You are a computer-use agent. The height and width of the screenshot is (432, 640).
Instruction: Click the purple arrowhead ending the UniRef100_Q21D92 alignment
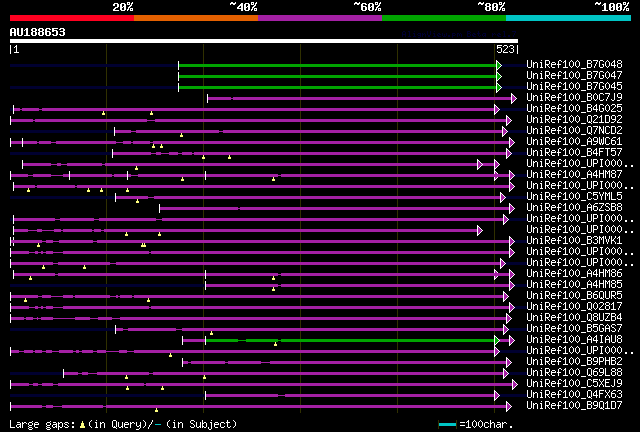(509, 120)
